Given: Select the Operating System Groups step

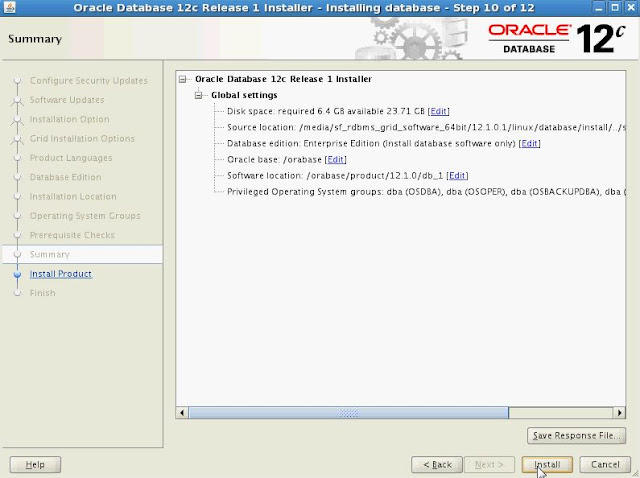Looking at the screenshot, I should 85,216.
